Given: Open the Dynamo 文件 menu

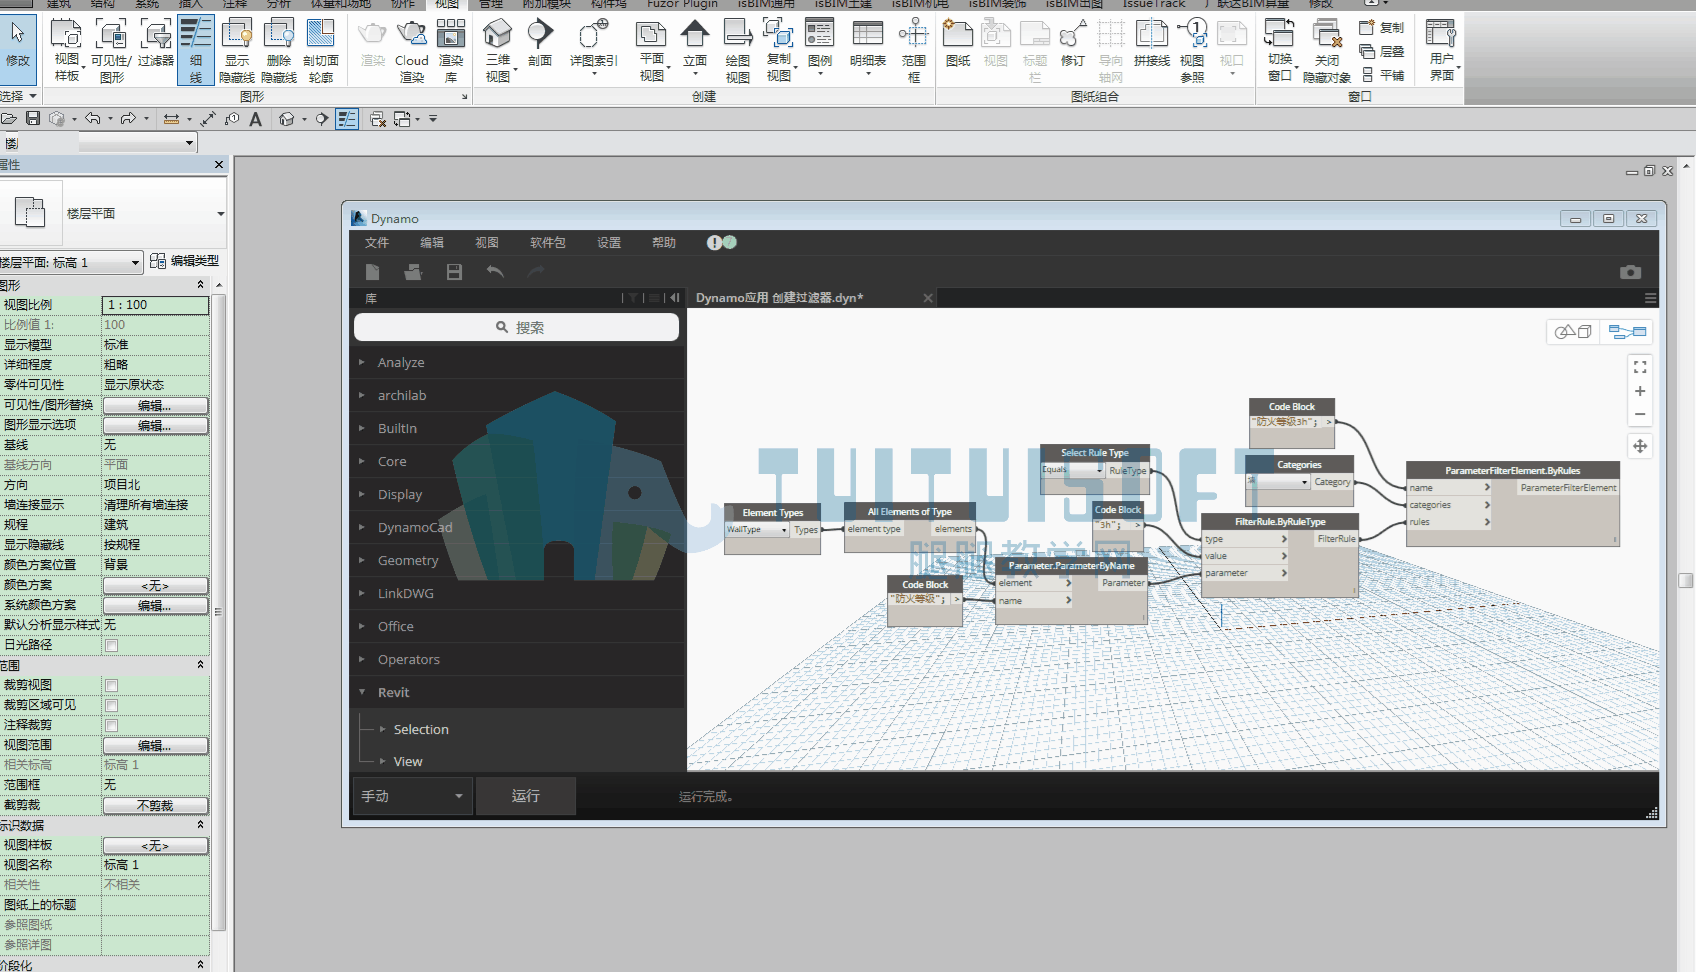Looking at the screenshot, I should tap(377, 243).
